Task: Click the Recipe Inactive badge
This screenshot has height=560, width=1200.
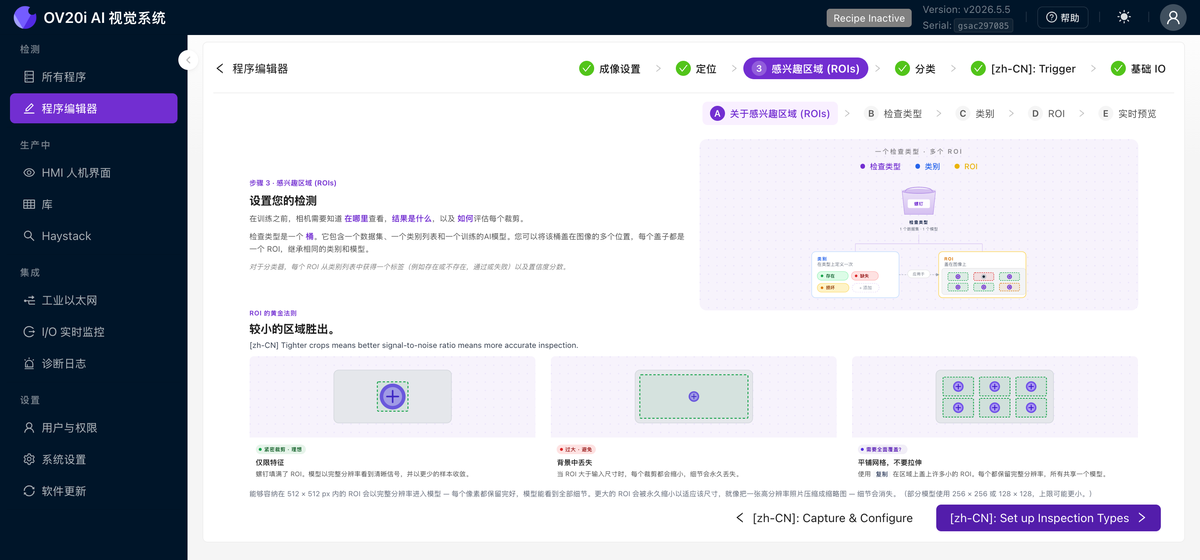Action: point(869,18)
